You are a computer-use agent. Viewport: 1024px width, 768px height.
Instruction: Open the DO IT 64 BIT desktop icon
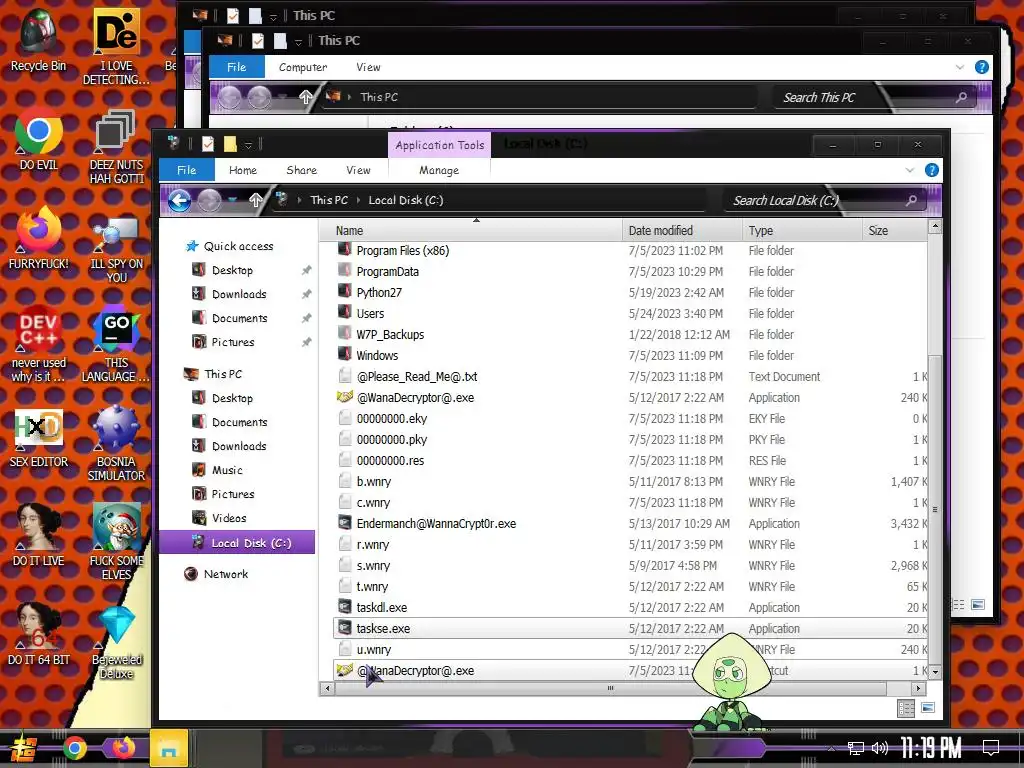click(x=39, y=635)
